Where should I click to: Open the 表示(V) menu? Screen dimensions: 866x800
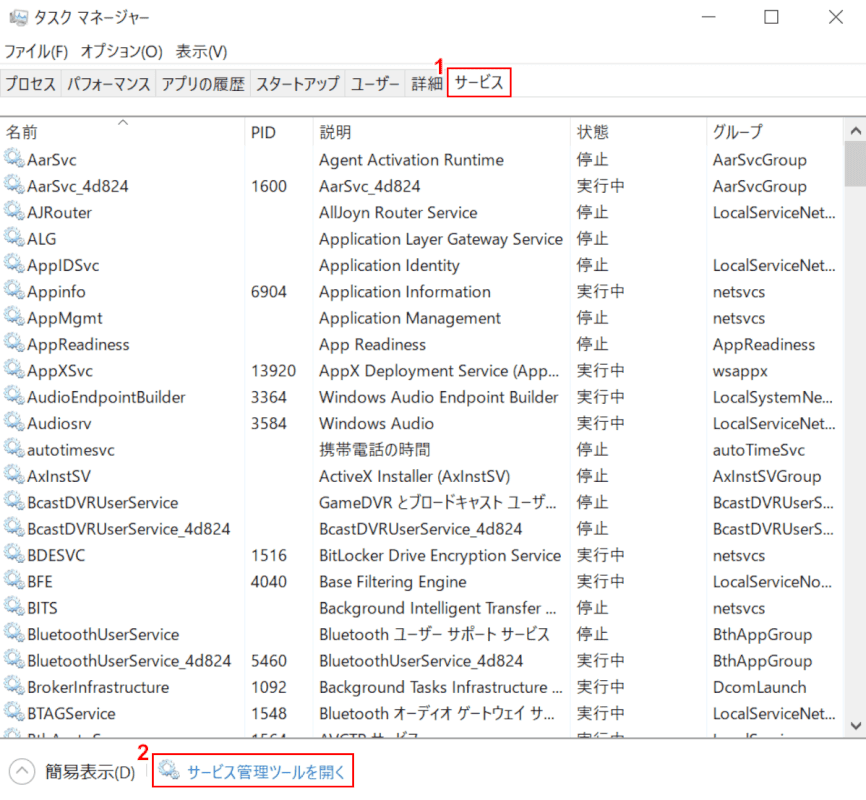[201, 52]
